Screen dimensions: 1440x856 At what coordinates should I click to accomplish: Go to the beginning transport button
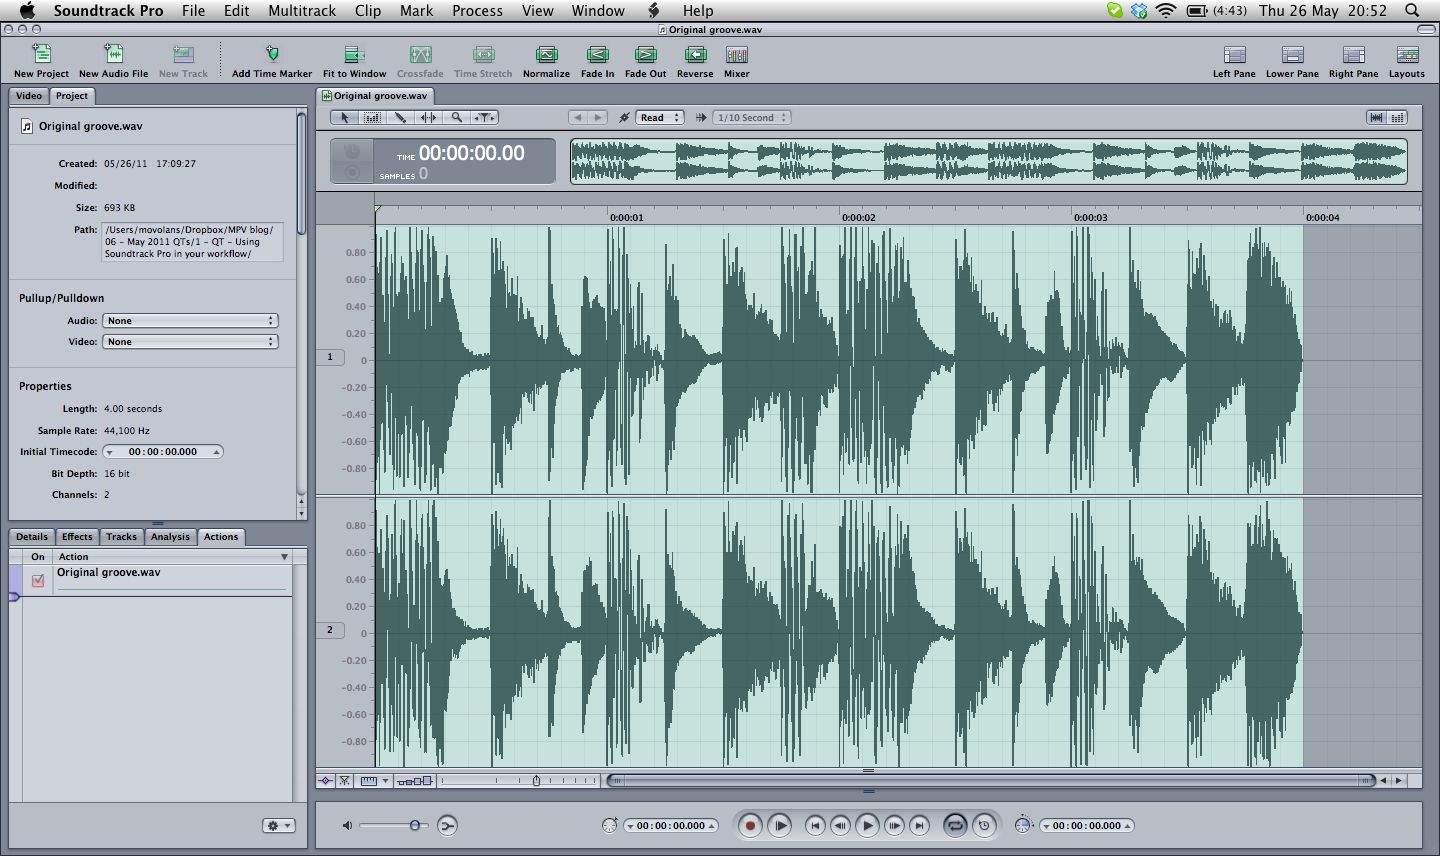point(815,825)
